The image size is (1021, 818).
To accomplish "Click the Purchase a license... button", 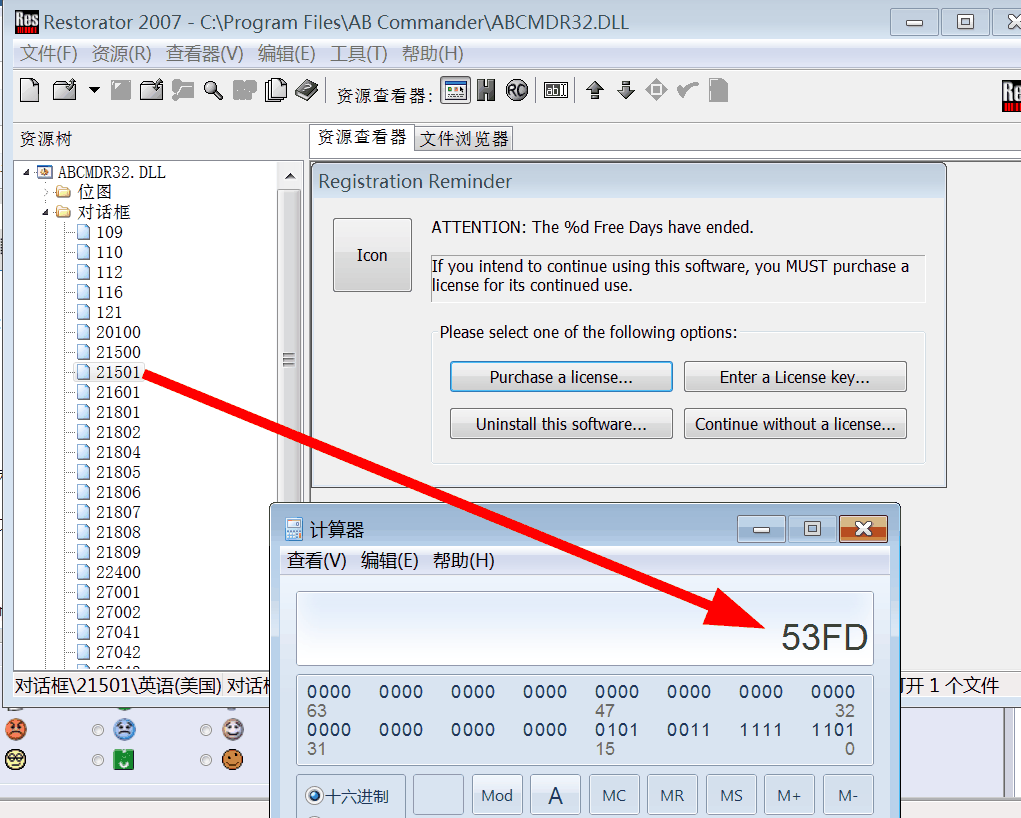I will (561, 377).
